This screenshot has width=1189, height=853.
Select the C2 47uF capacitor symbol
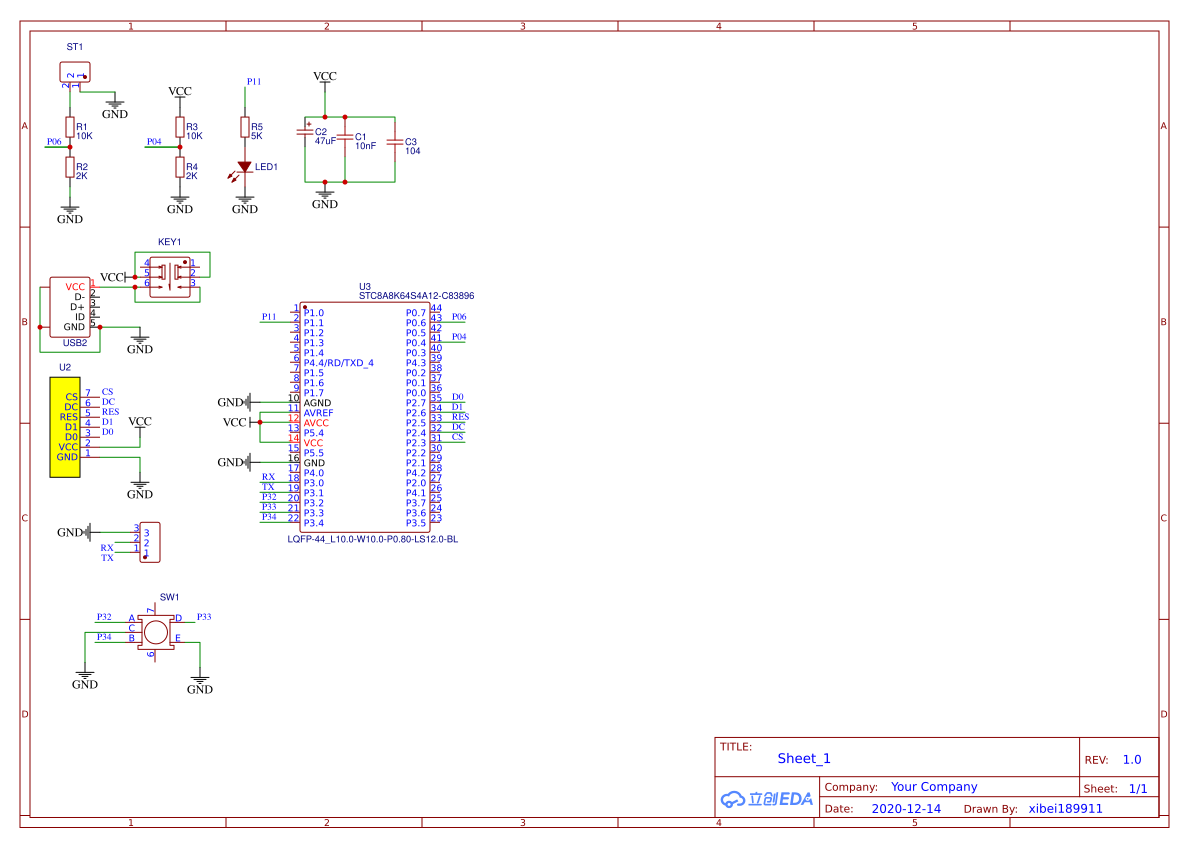[x=305, y=133]
